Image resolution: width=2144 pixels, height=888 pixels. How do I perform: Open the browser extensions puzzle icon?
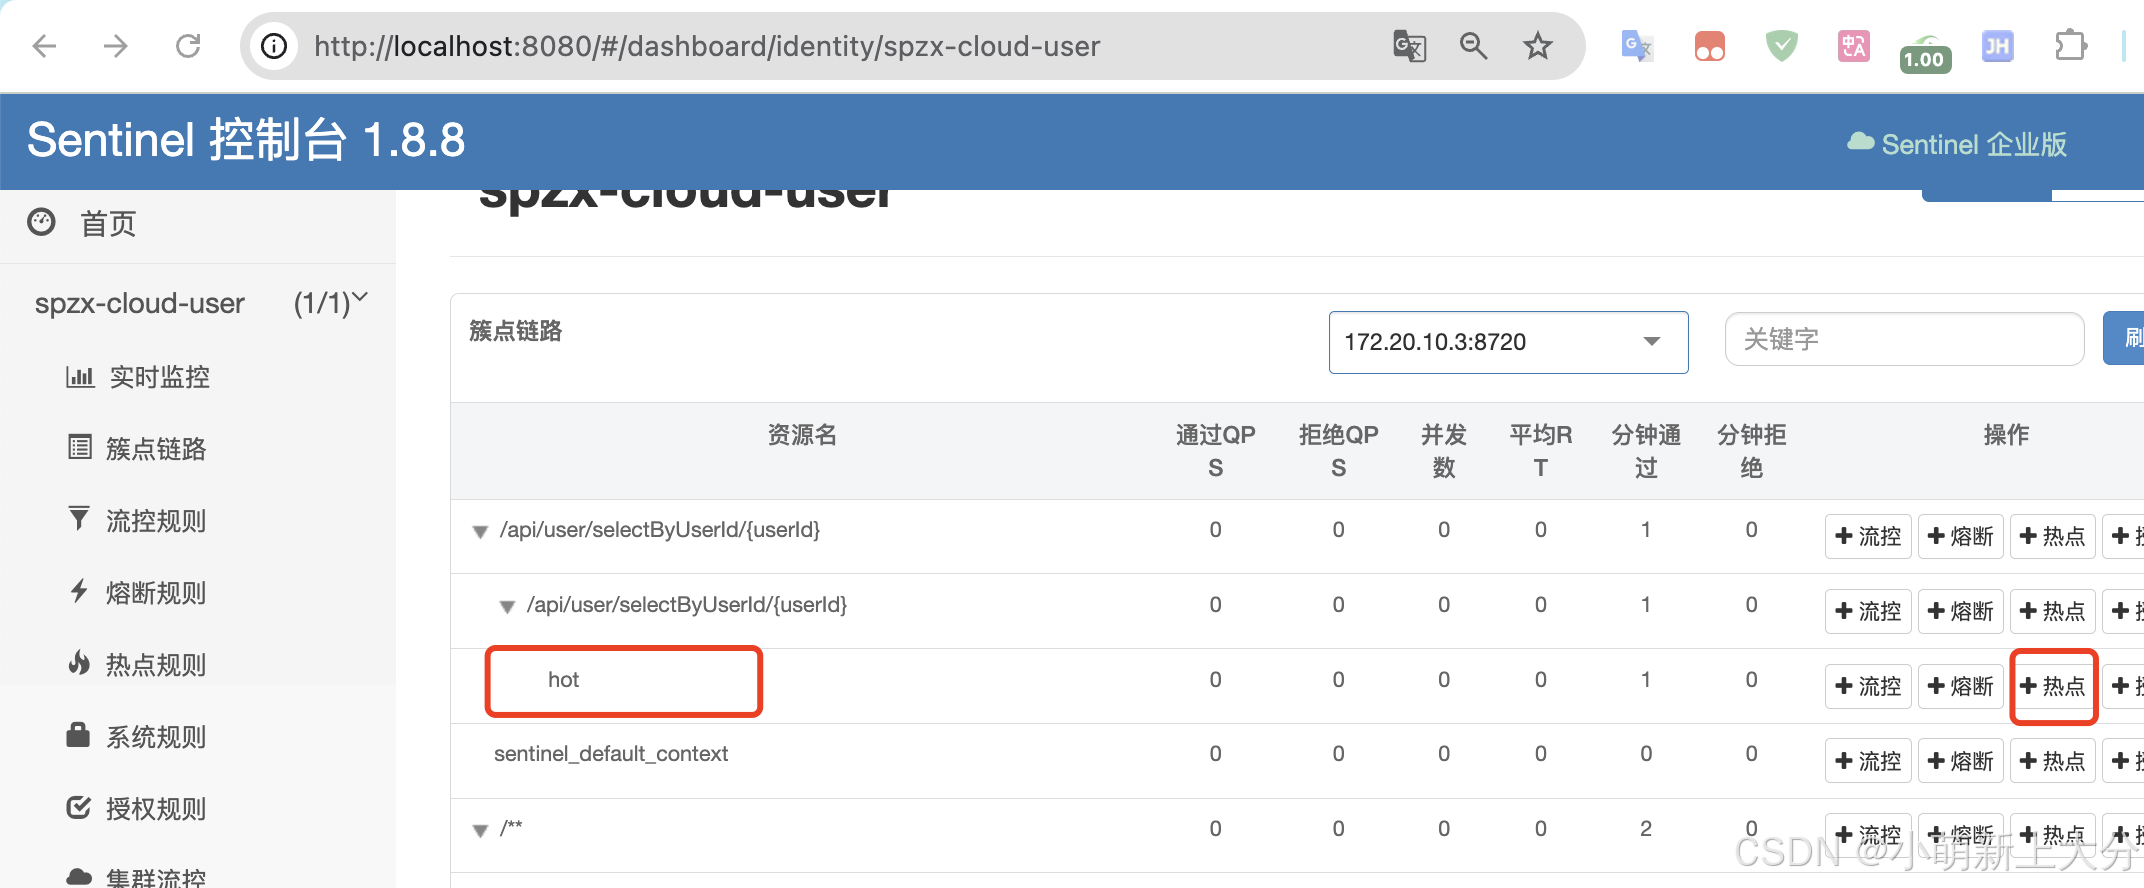coord(2070,46)
